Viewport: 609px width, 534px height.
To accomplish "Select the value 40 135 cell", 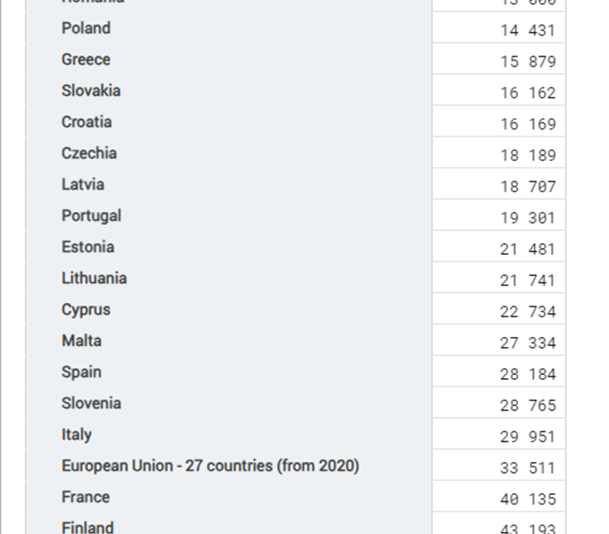I will point(527,499).
